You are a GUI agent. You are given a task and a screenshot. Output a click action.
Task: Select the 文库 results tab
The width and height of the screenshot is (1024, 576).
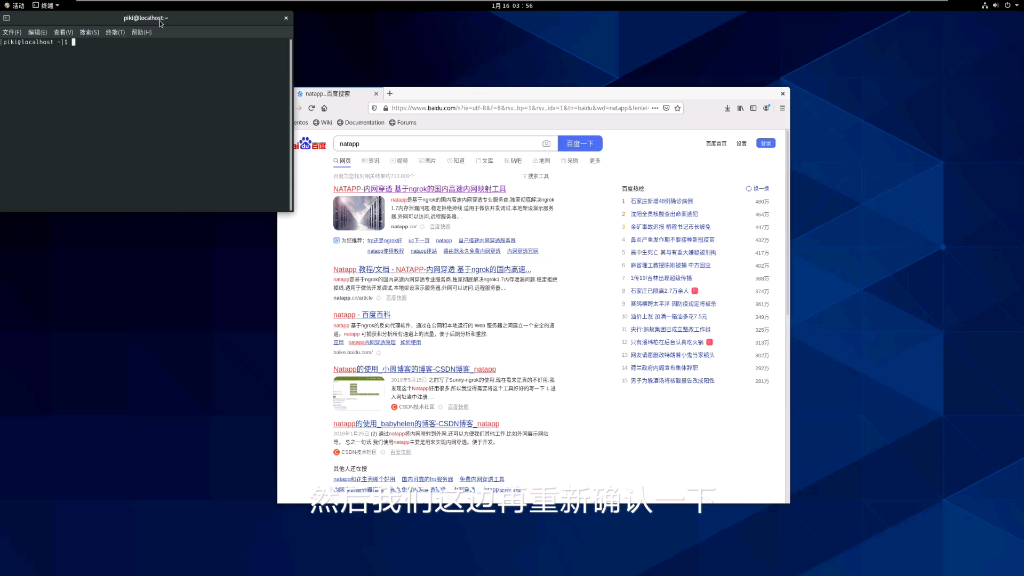click(x=485, y=161)
